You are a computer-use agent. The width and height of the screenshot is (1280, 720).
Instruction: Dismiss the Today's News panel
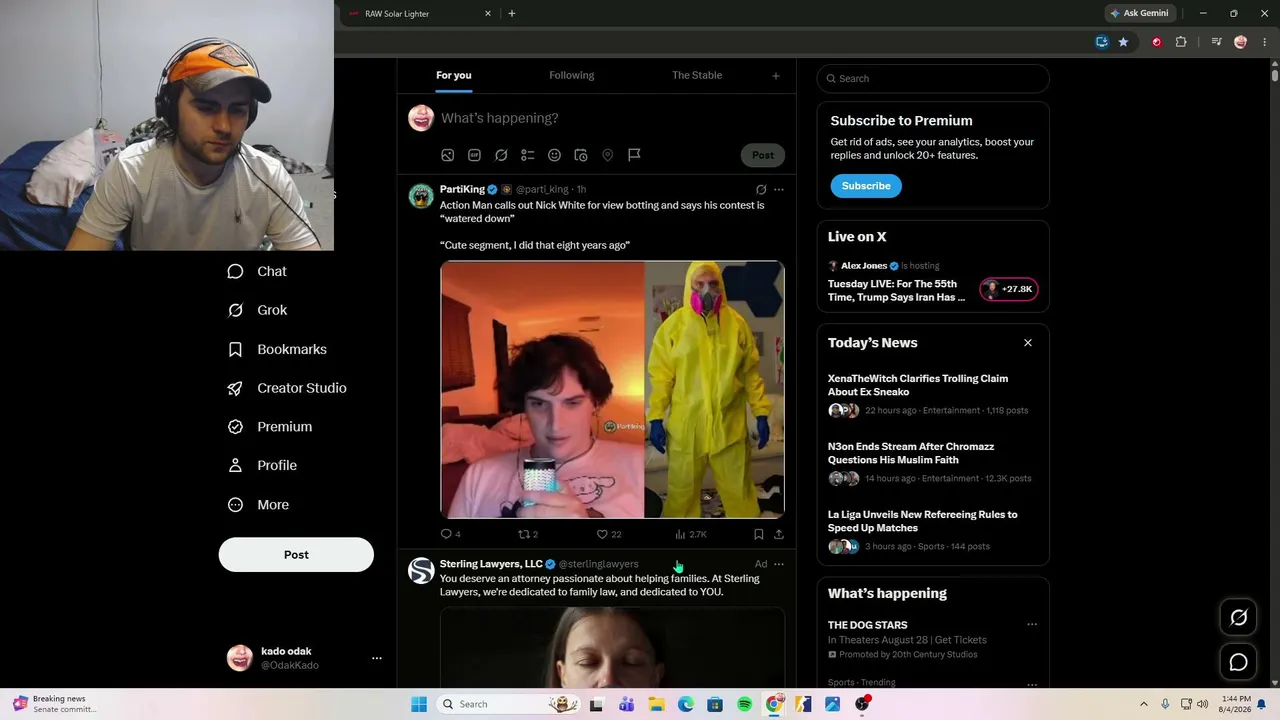tap(1027, 343)
